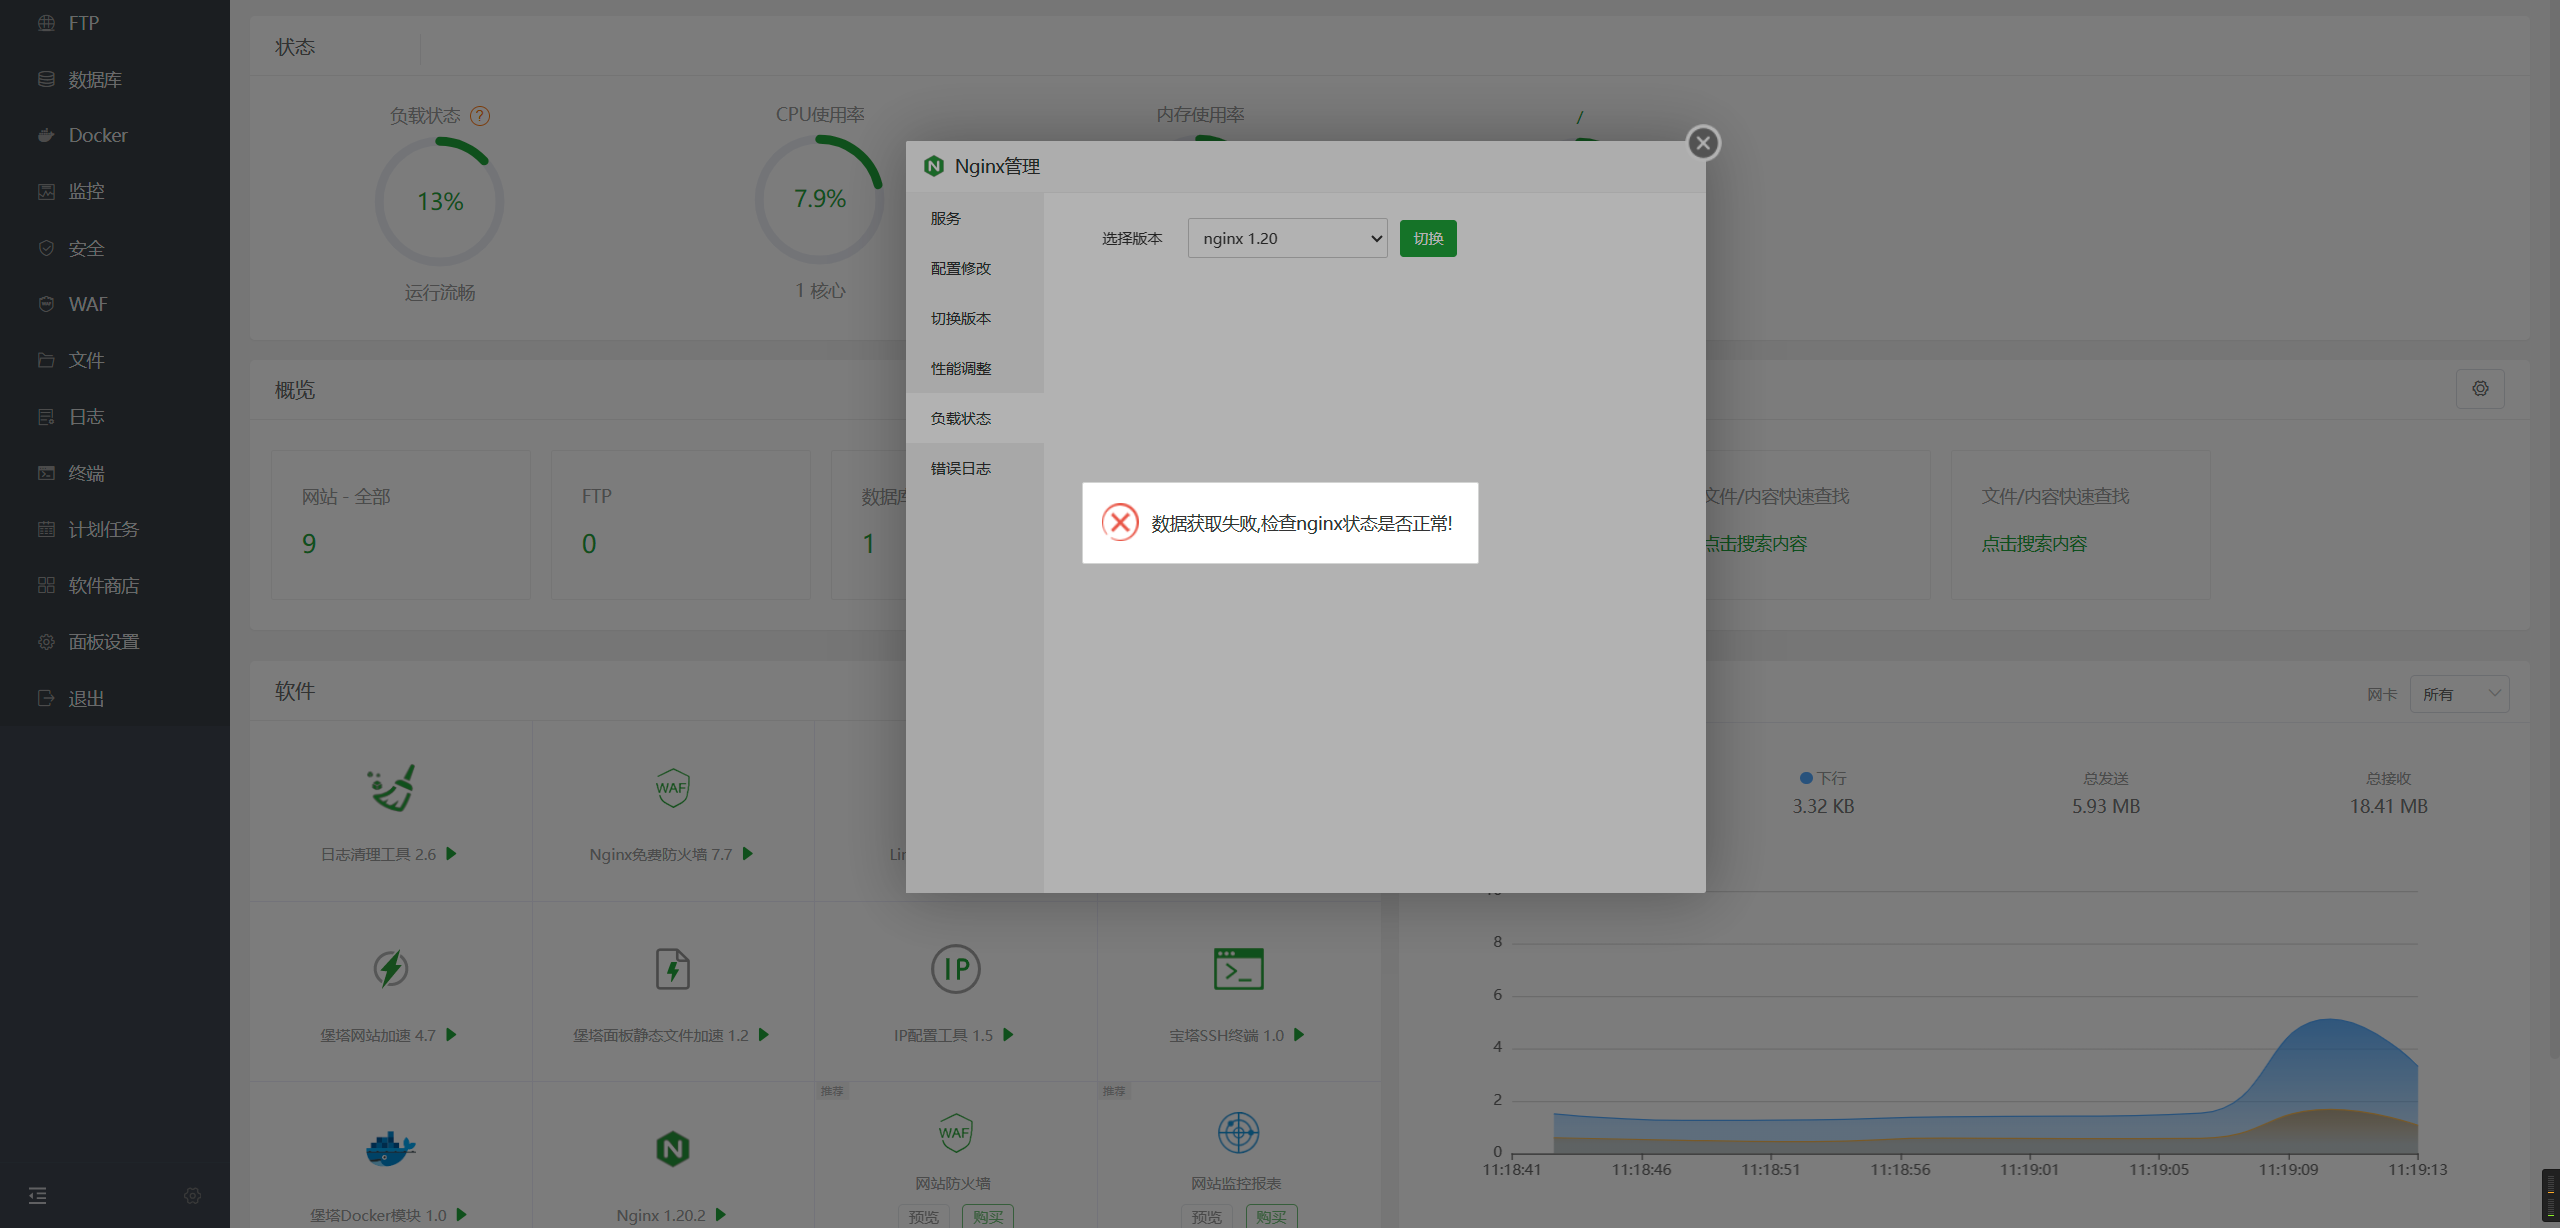This screenshot has width=2560, height=1228.
Task: Click 预览 under 网站防火墙
Action: [x=924, y=1217]
